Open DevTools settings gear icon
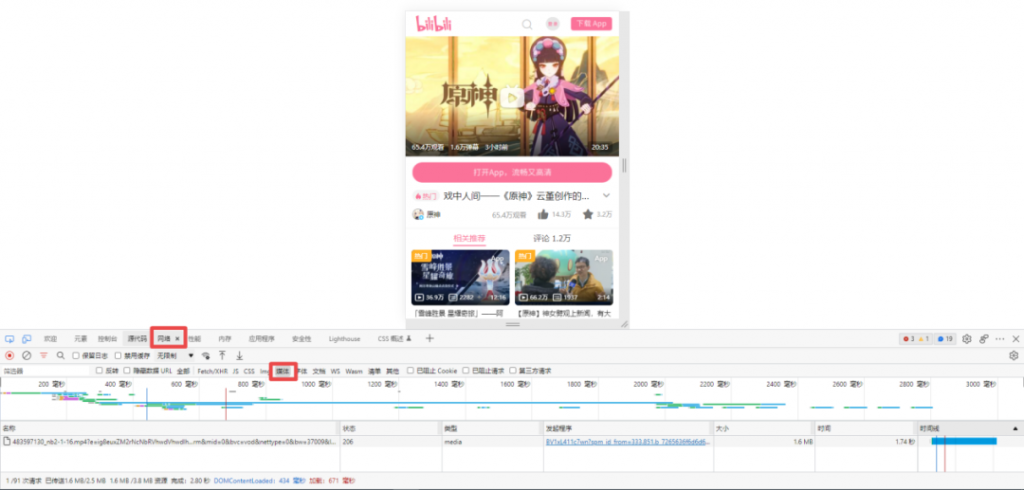Viewport: 1024px width, 490px height. tap(967, 339)
